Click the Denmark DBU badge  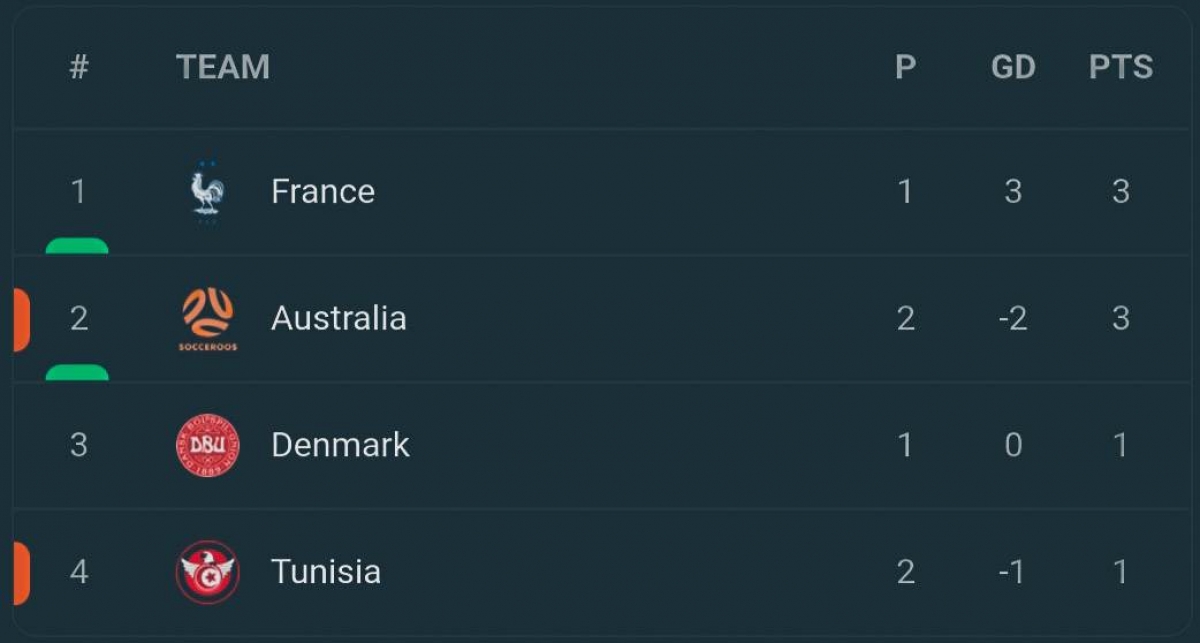tap(208, 445)
